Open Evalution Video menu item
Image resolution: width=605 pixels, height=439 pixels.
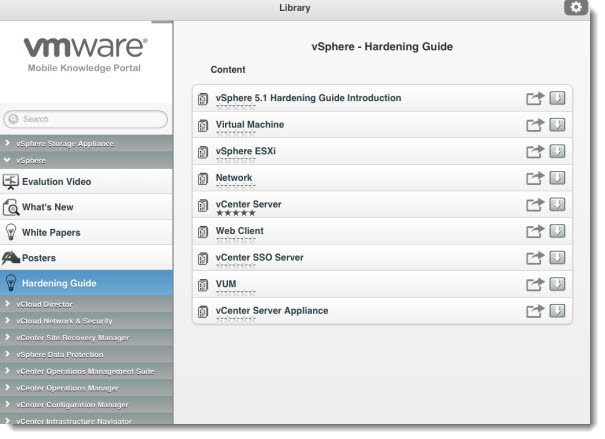pyautogui.click(x=86, y=181)
